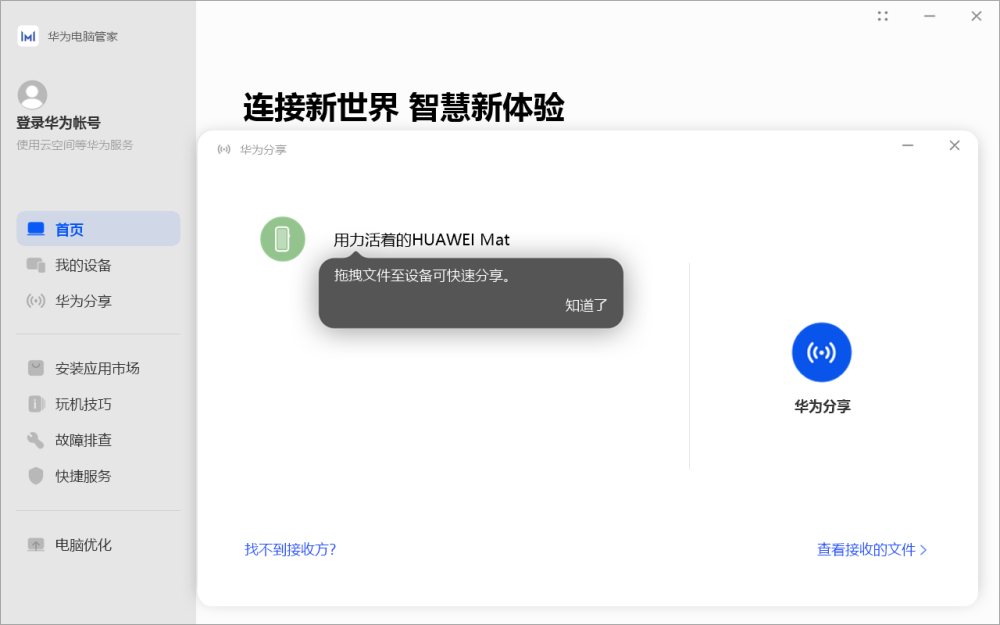Open the 找不到接收方? help link
The width and height of the screenshot is (1000, 625).
[290, 550]
